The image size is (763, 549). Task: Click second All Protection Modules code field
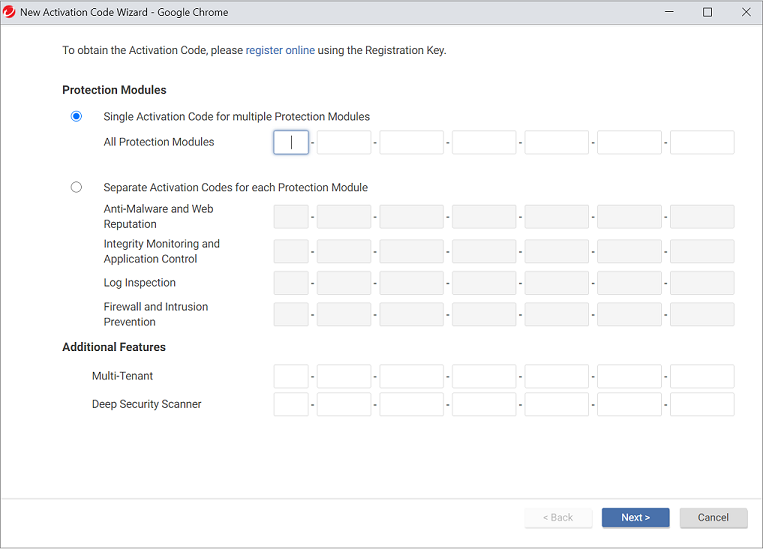click(x=344, y=142)
